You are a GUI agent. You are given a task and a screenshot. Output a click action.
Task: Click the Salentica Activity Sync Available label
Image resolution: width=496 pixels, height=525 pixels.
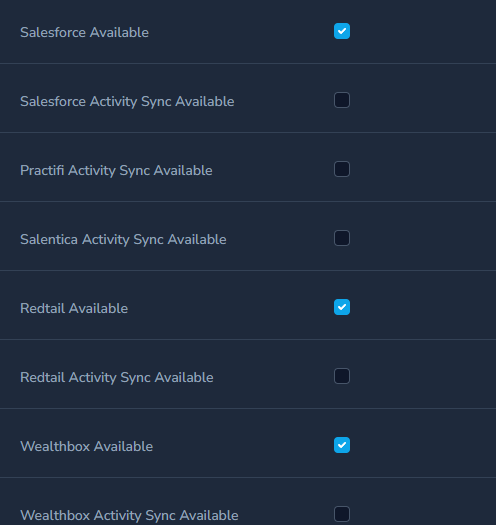pos(123,240)
